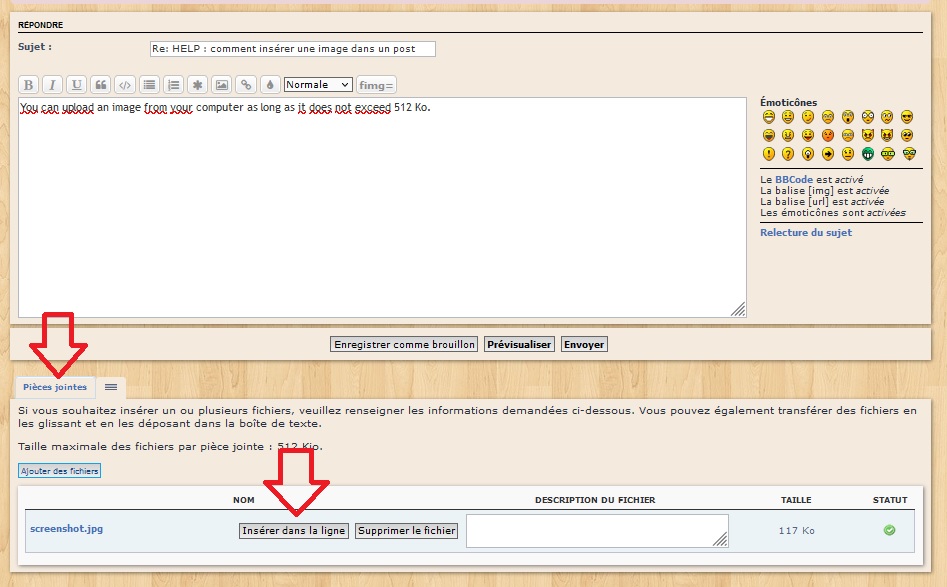This screenshot has width=947, height=587.
Task: Insert a quote block with quotation icon
Action: [101, 85]
